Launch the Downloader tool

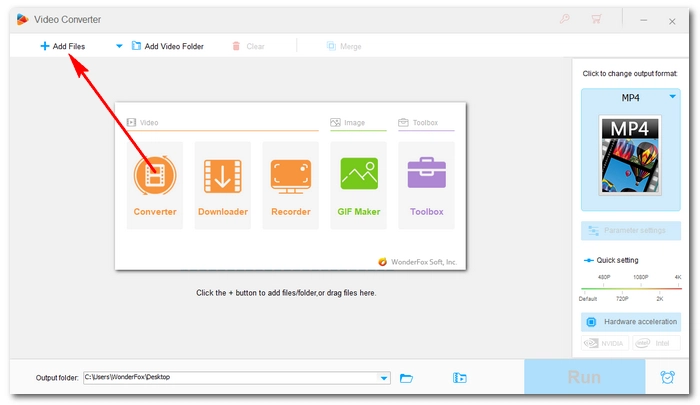(221, 185)
